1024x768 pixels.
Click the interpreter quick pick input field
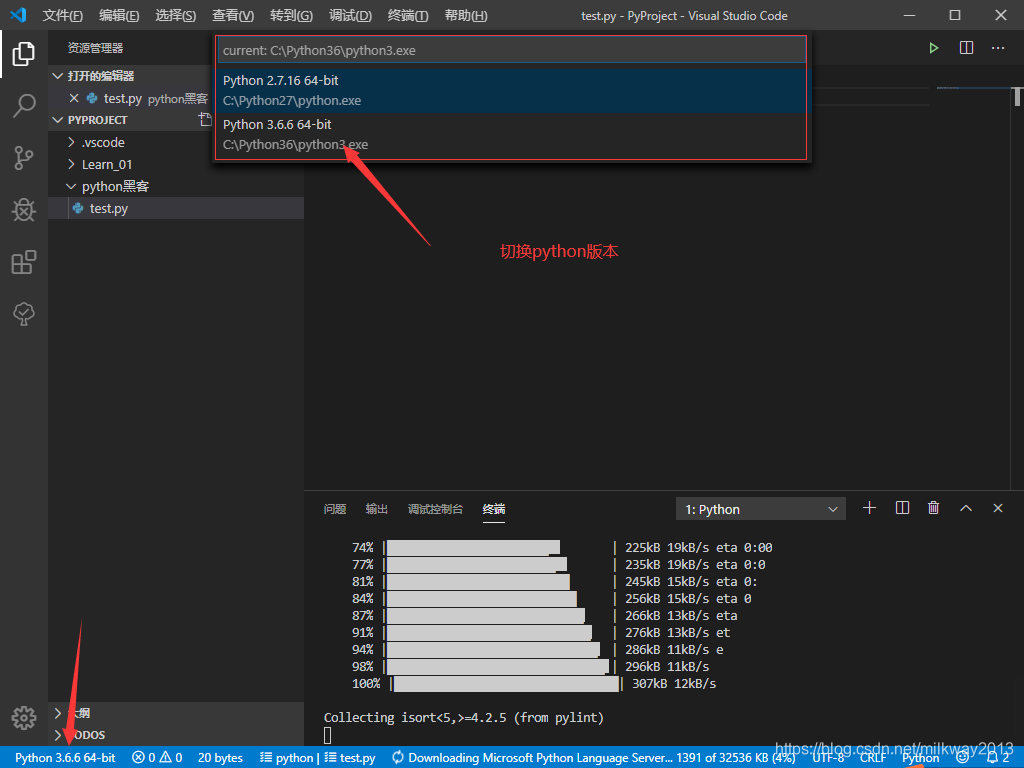tap(512, 48)
